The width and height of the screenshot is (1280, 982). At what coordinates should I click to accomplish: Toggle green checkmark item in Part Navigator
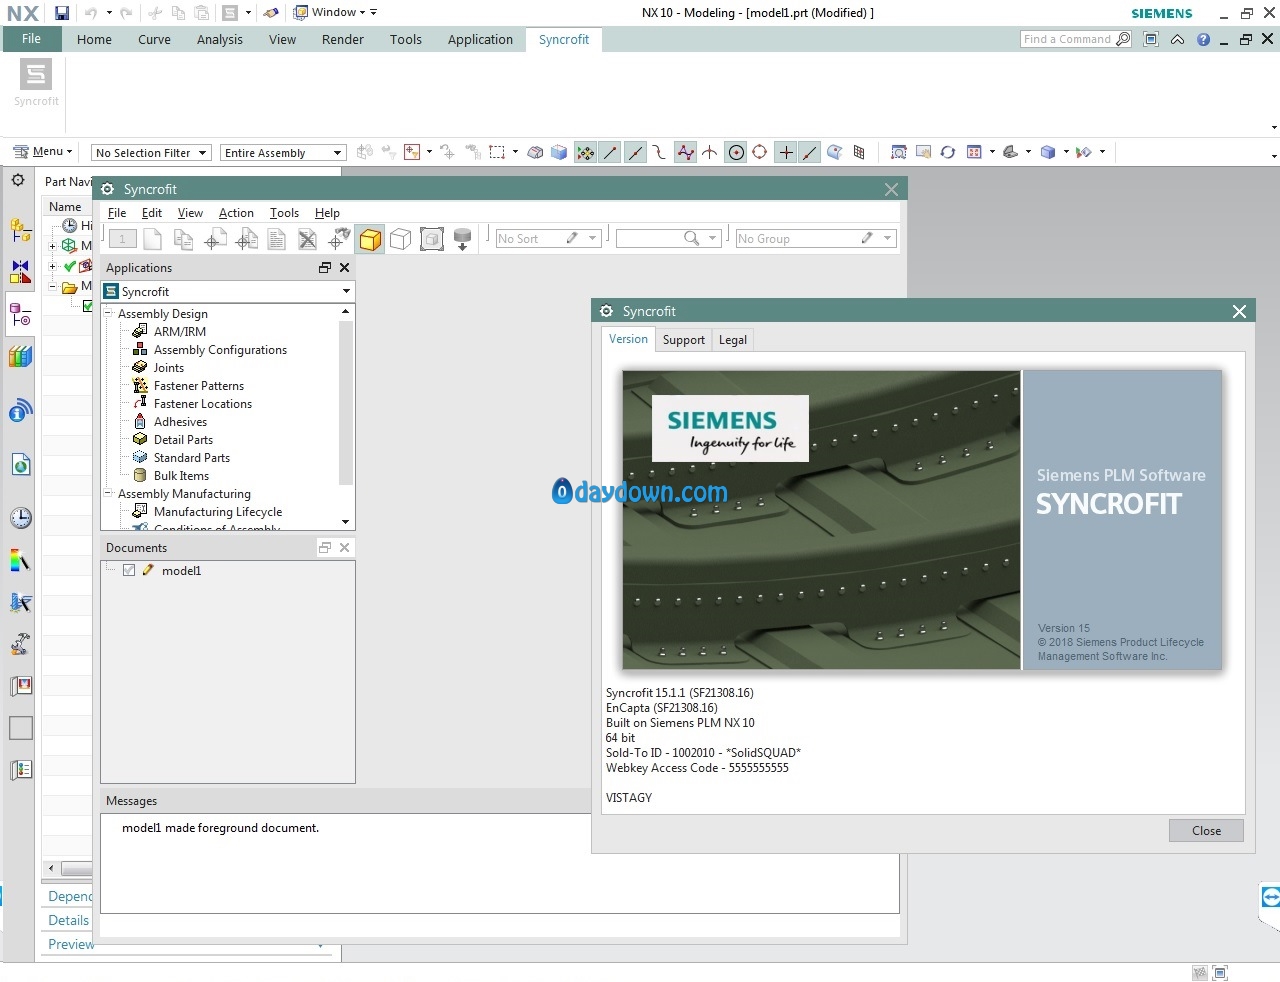pyautogui.click(x=70, y=266)
